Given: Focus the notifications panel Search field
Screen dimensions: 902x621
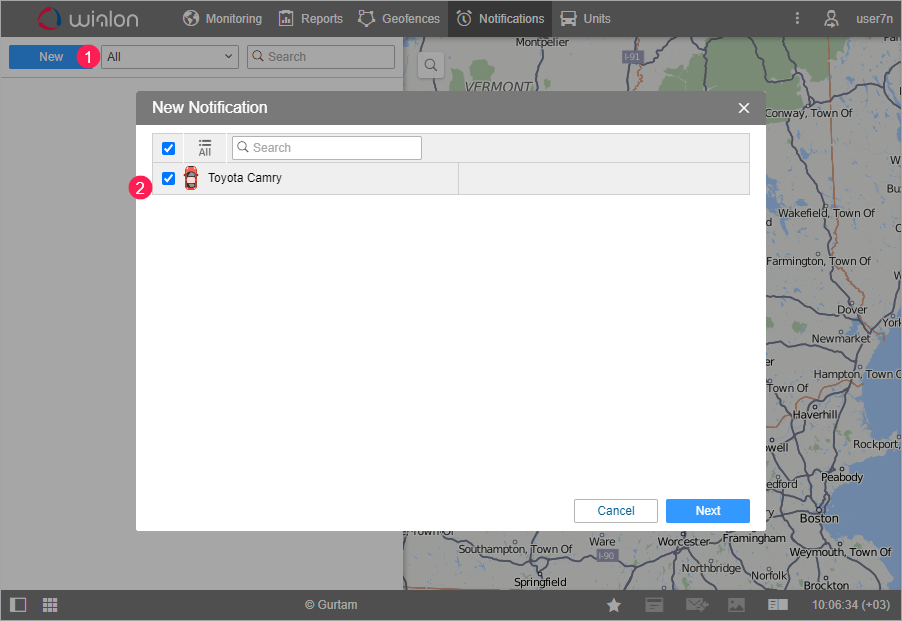Looking at the screenshot, I should click(x=321, y=57).
